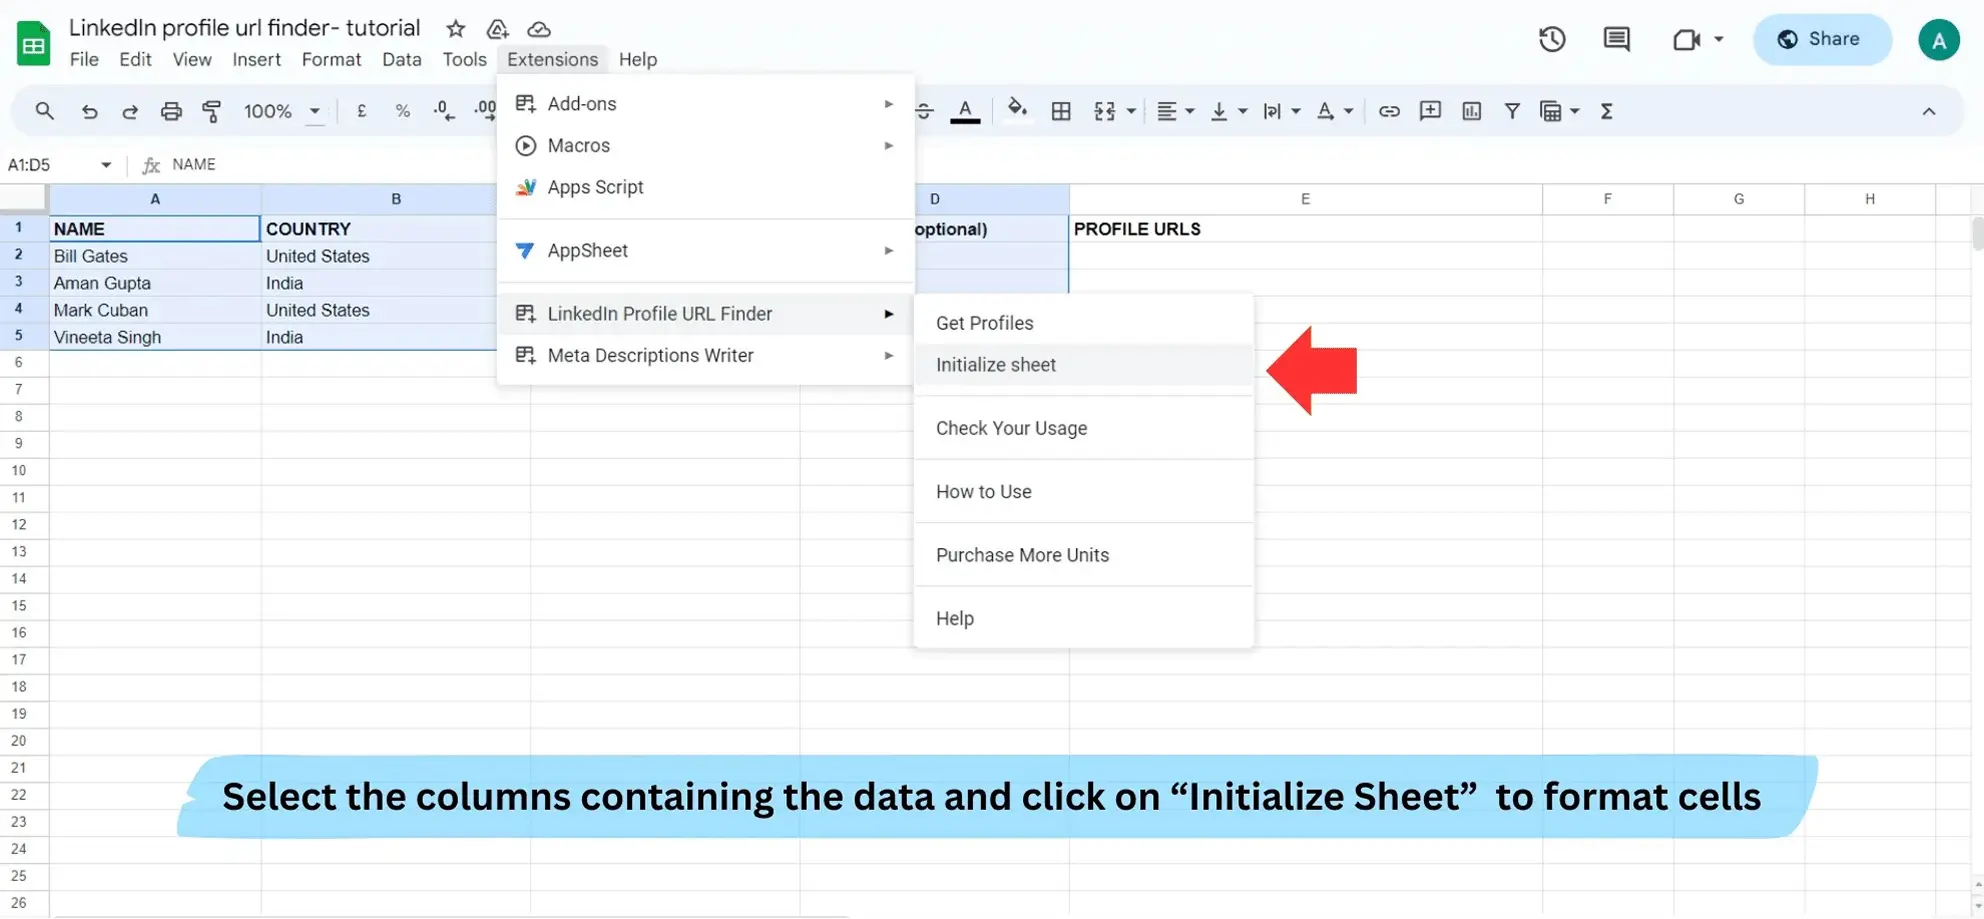Create a filter
Screen dimensions: 1984x919
1512,111
